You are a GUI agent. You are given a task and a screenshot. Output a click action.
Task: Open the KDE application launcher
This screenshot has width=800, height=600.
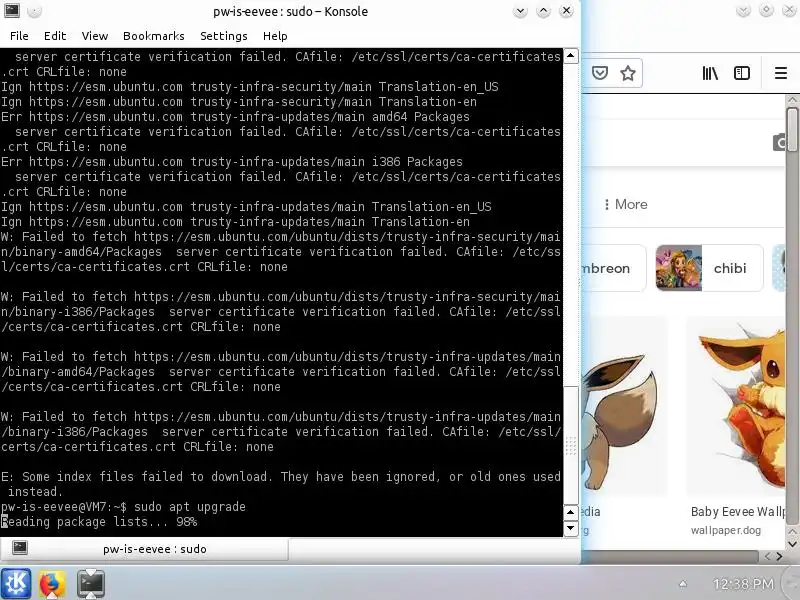(x=16, y=583)
